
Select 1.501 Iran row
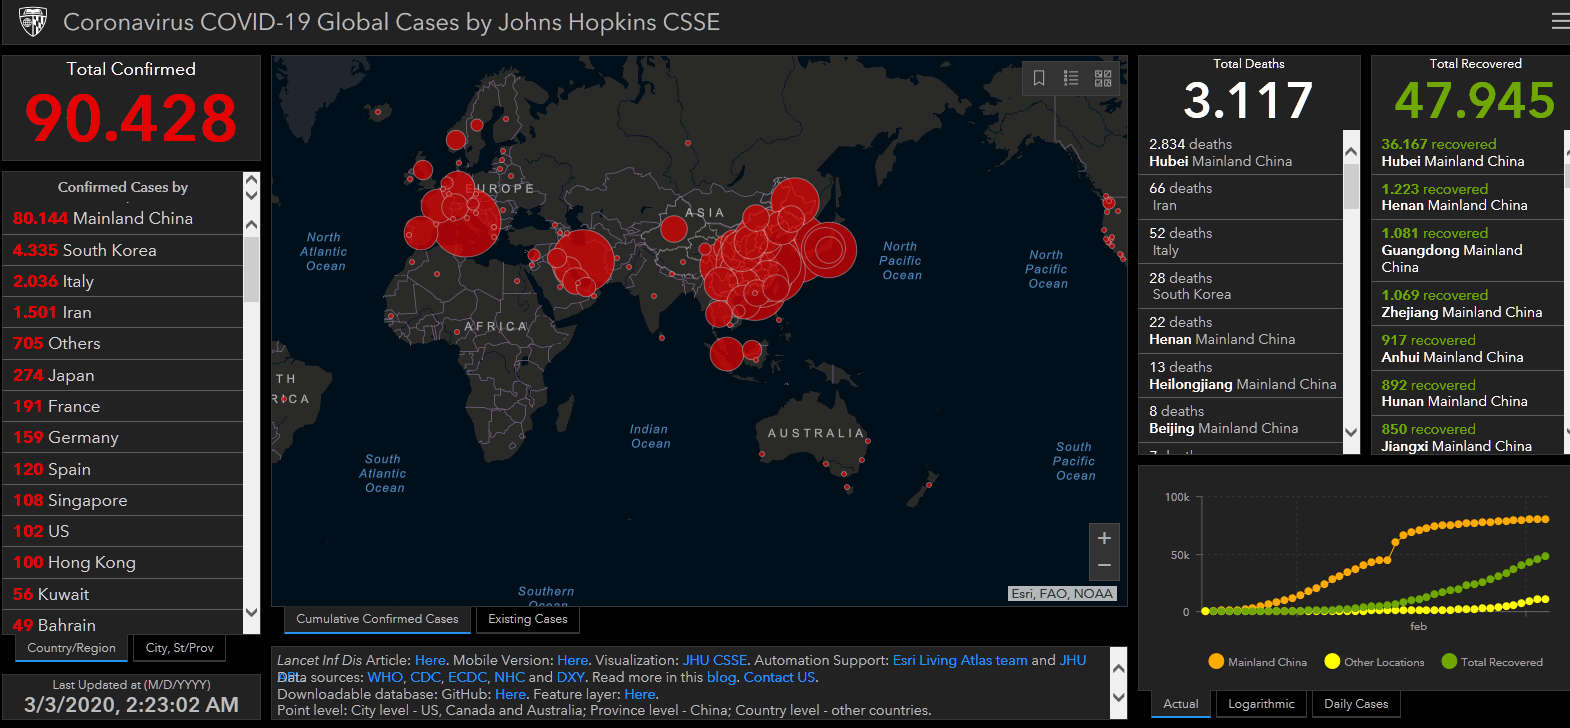123,312
